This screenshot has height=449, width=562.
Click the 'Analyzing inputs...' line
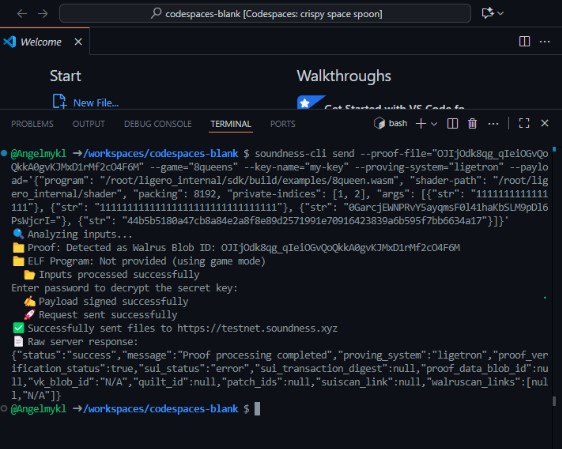click(x=72, y=234)
